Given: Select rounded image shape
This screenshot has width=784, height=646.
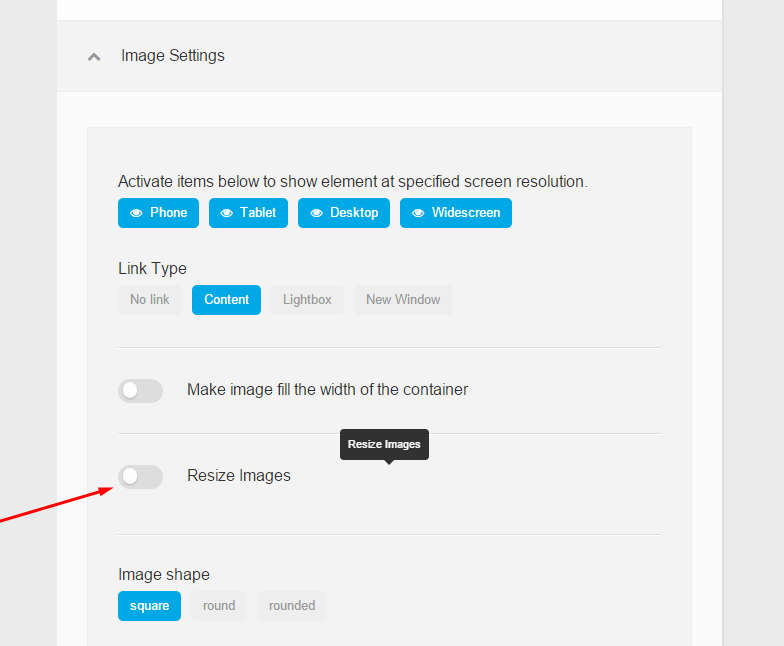Looking at the screenshot, I should 292,606.
